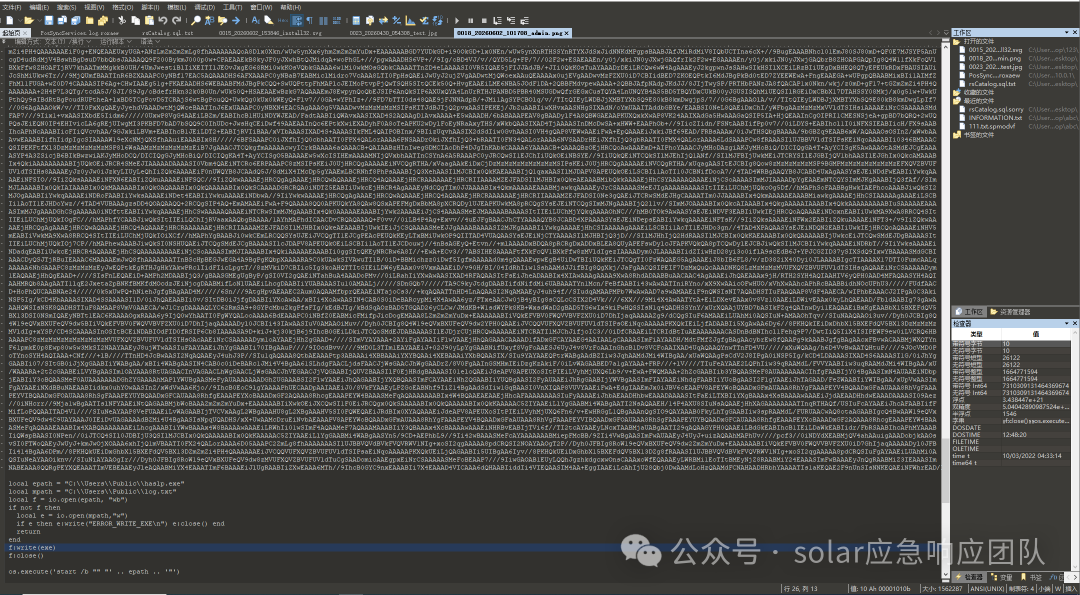The image size is (1080, 595).
Task: Click the 插入 insert mode status indicator
Action: pyautogui.click(x=1071, y=588)
